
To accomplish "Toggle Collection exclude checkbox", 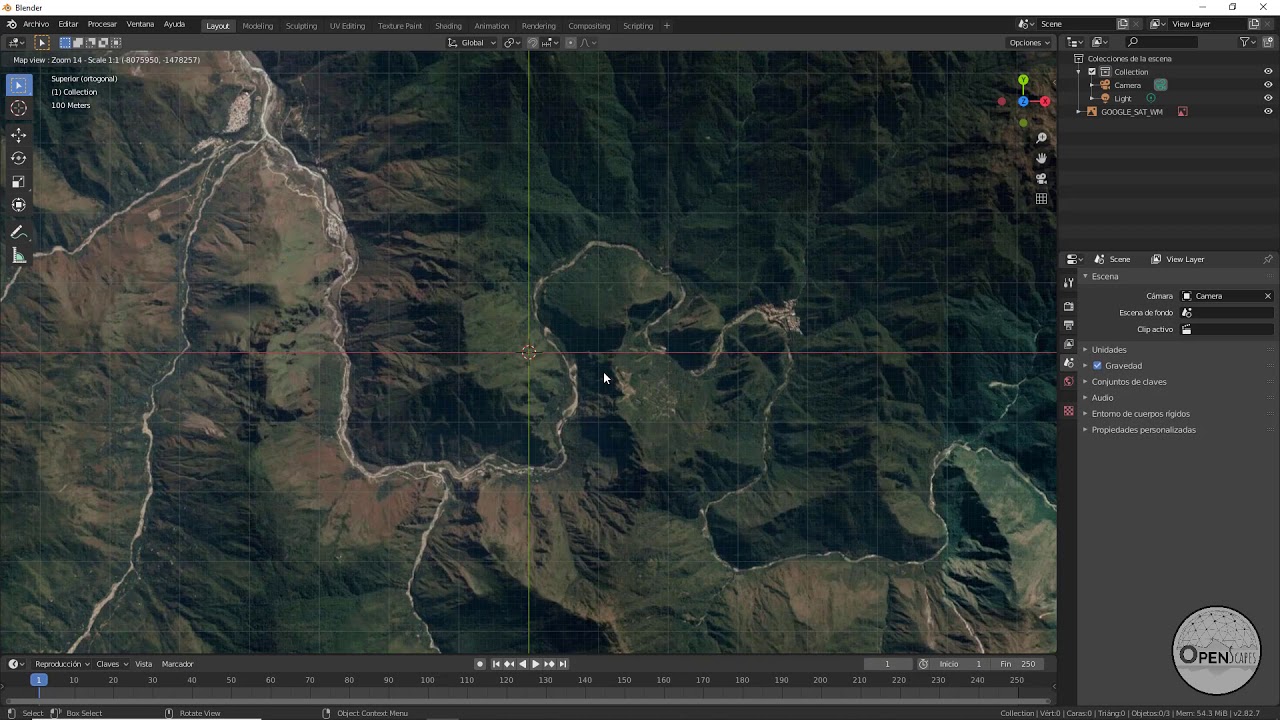I will 1092,72.
